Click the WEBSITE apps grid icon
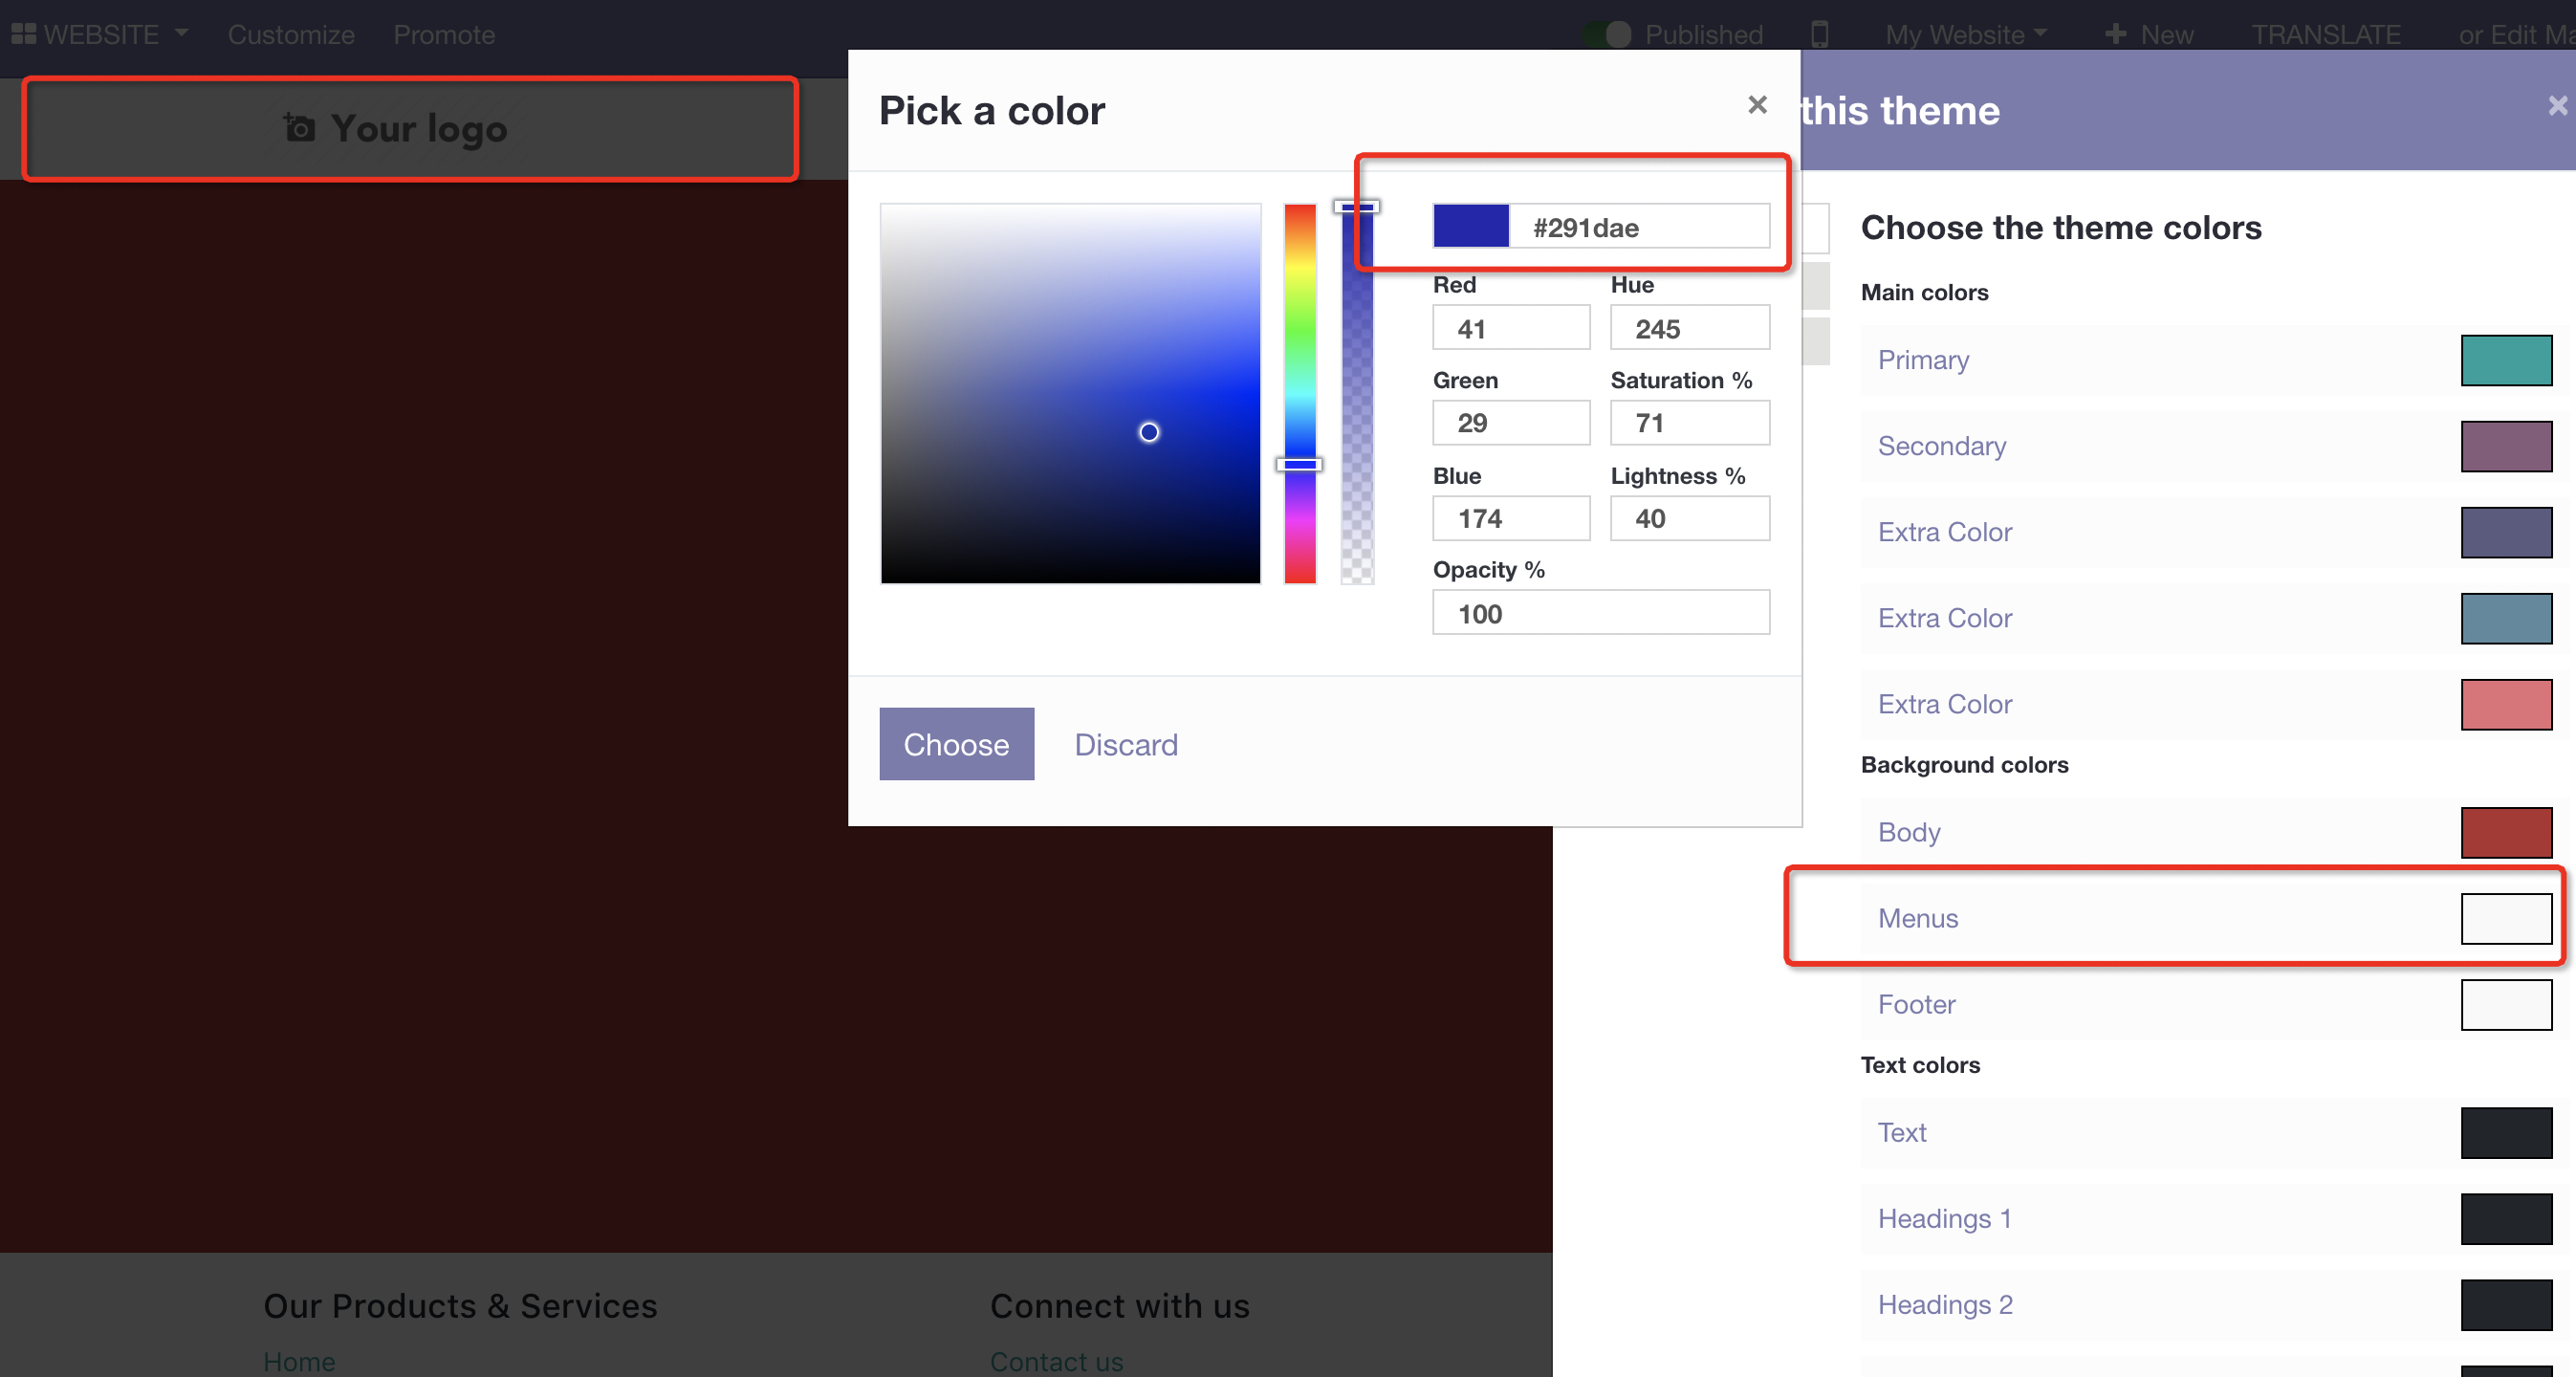This screenshot has width=2576, height=1377. pos(24,34)
